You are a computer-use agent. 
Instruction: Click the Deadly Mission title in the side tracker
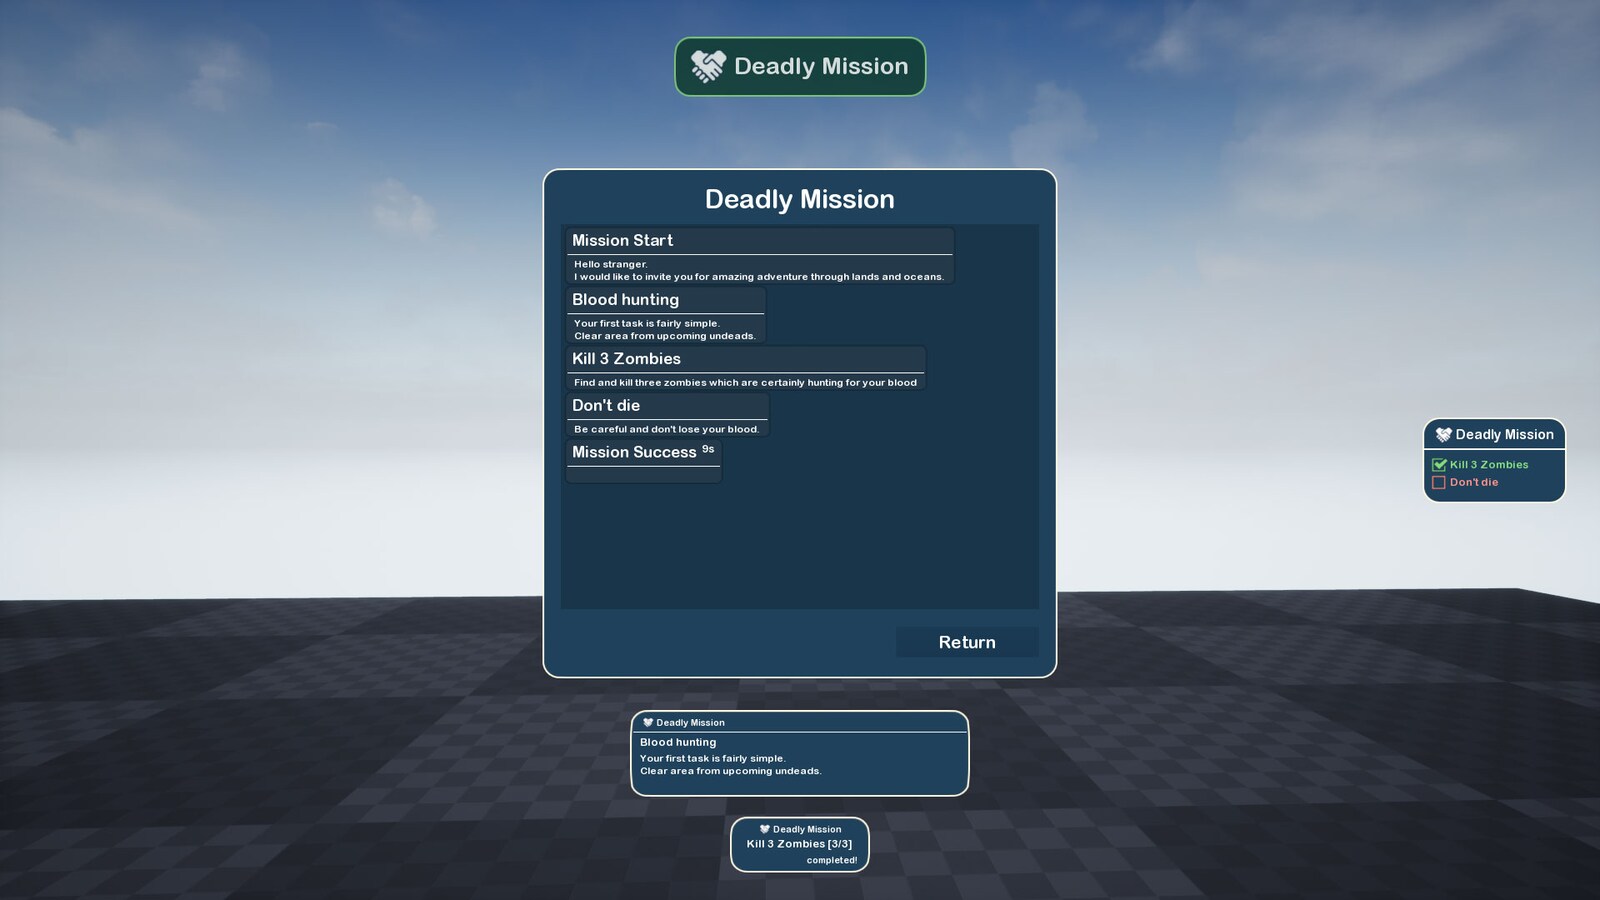pos(1504,435)
